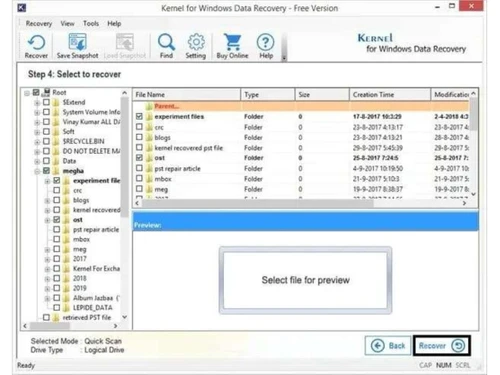Check the LEPIDE_DATA checkbox in tree

57,307
